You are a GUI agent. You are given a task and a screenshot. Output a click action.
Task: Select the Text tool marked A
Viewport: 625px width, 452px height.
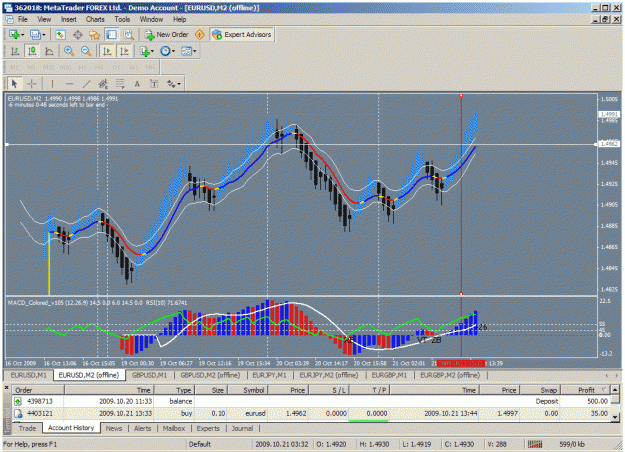(x=137, y=84)
